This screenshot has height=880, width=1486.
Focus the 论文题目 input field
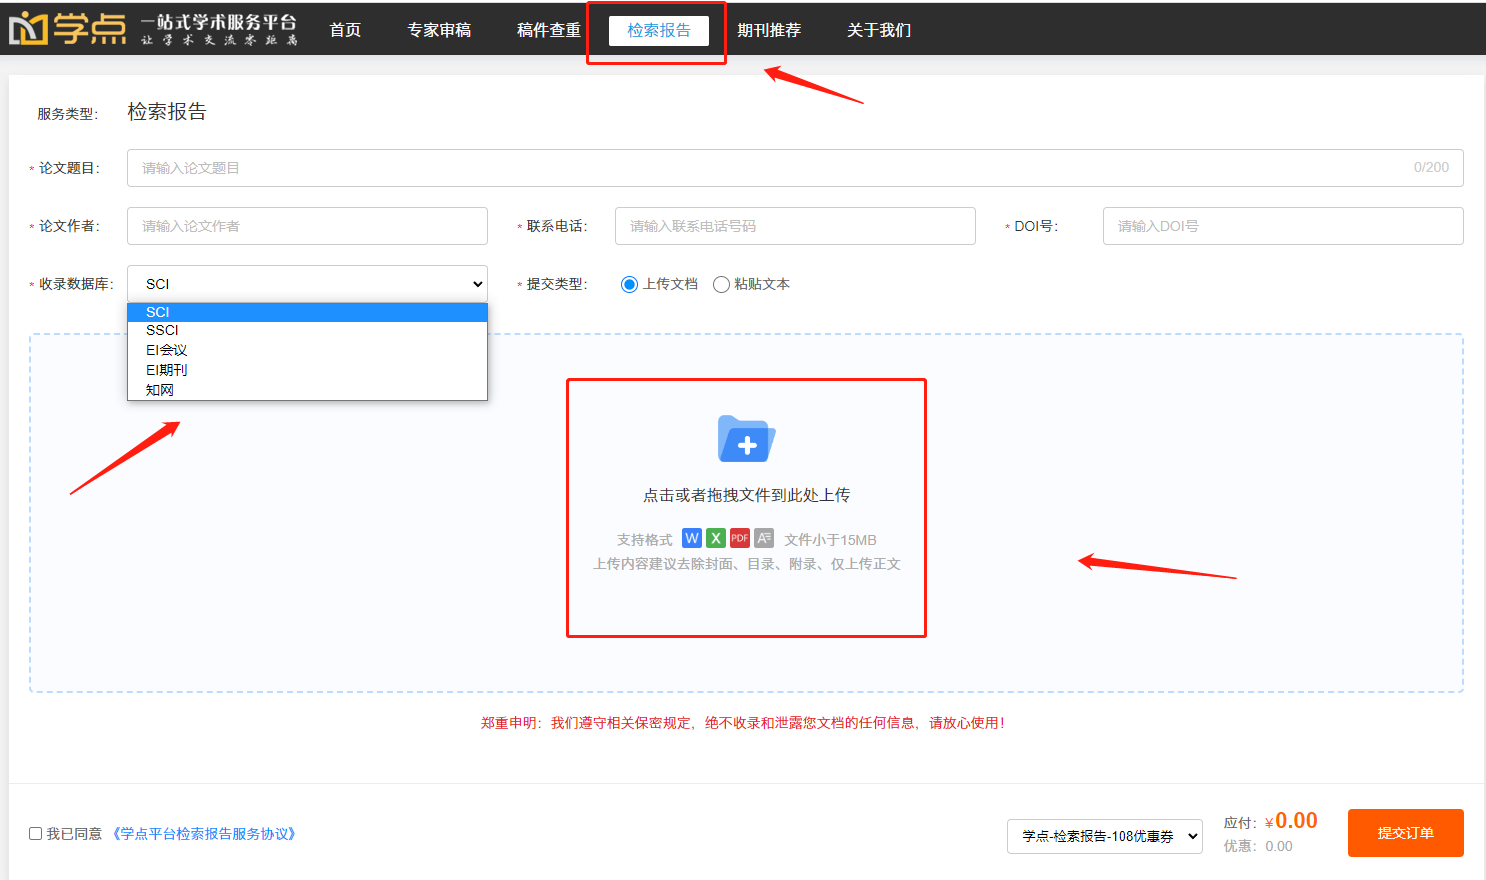tap(795, 168)
